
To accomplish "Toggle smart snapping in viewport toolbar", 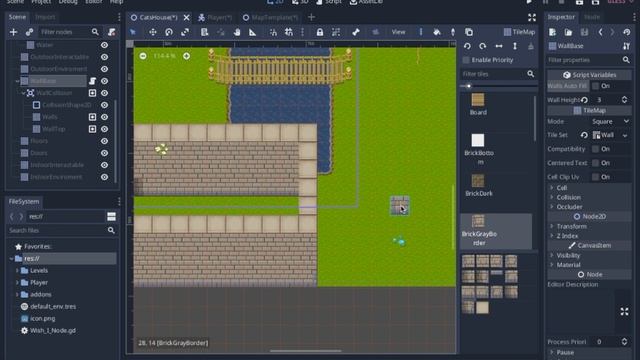I will [273, 32].
